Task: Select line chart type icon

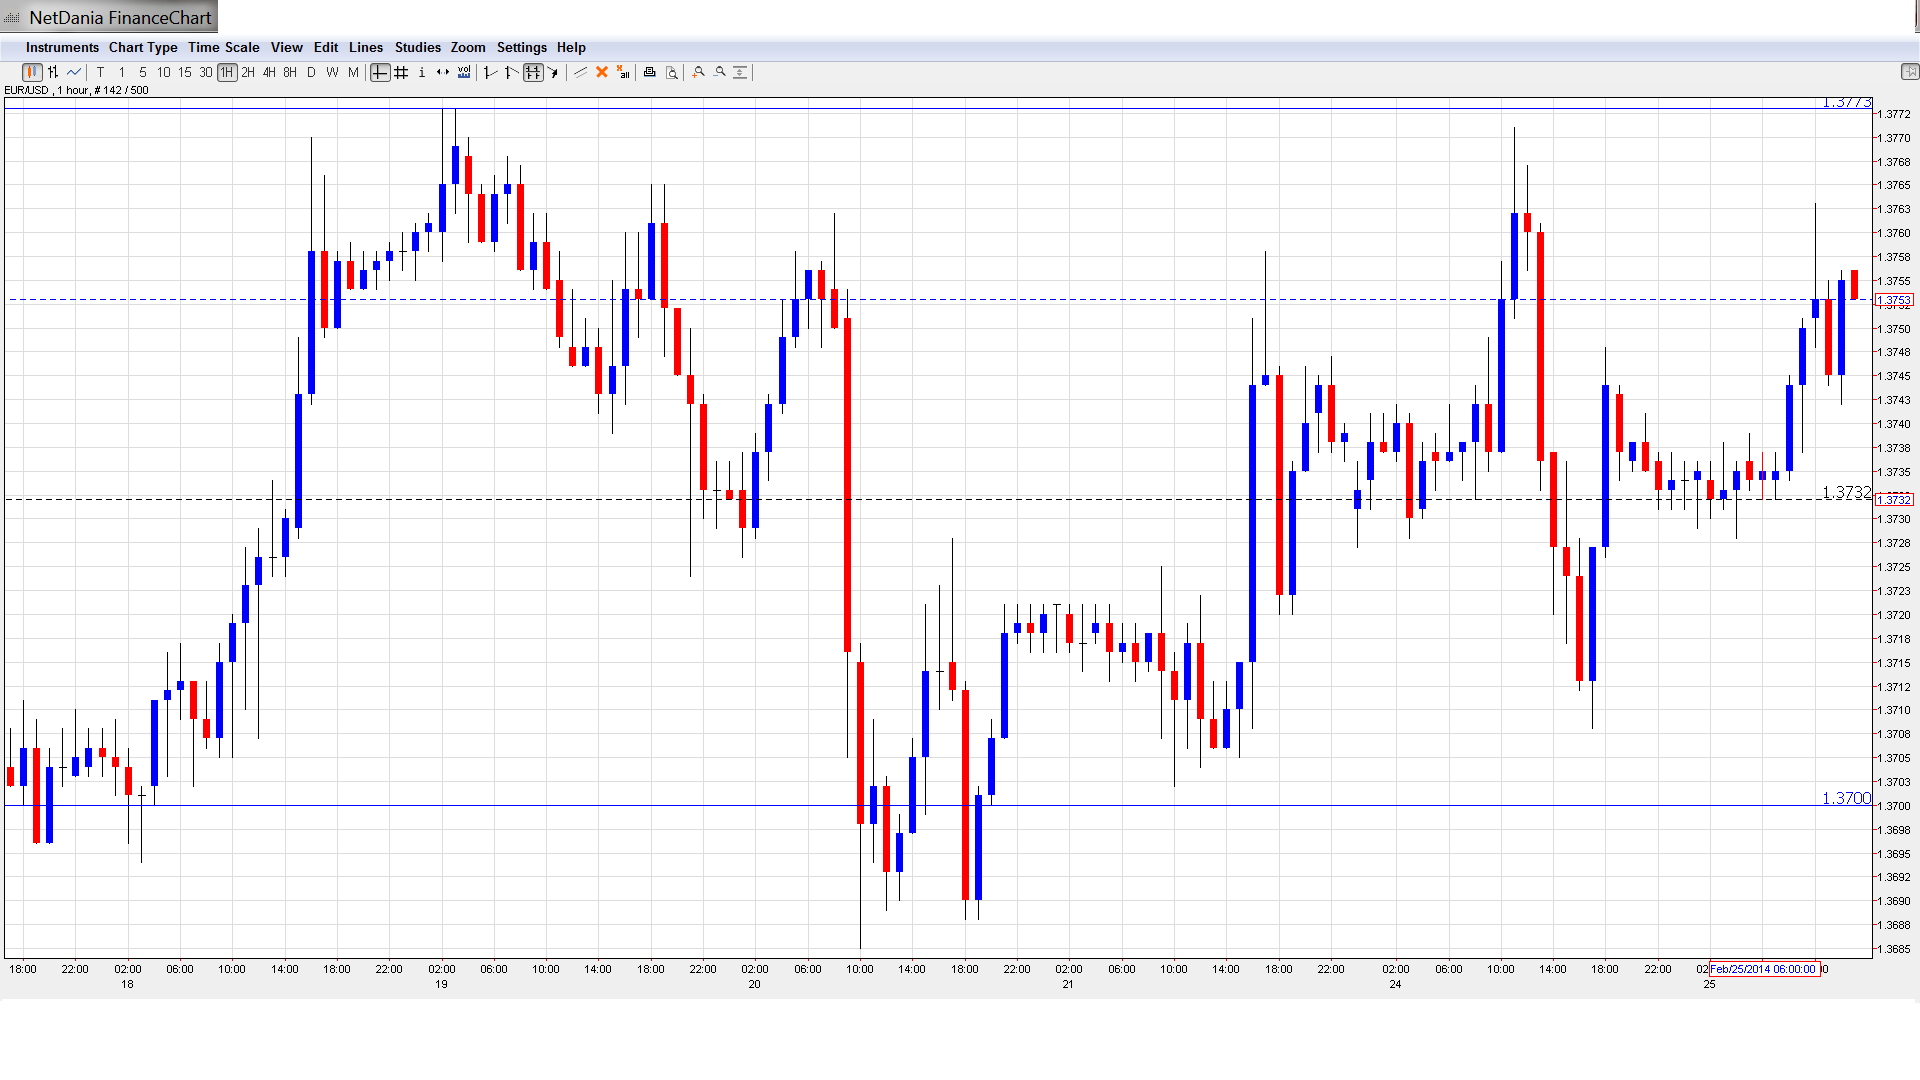Action: tap(74, 72)
